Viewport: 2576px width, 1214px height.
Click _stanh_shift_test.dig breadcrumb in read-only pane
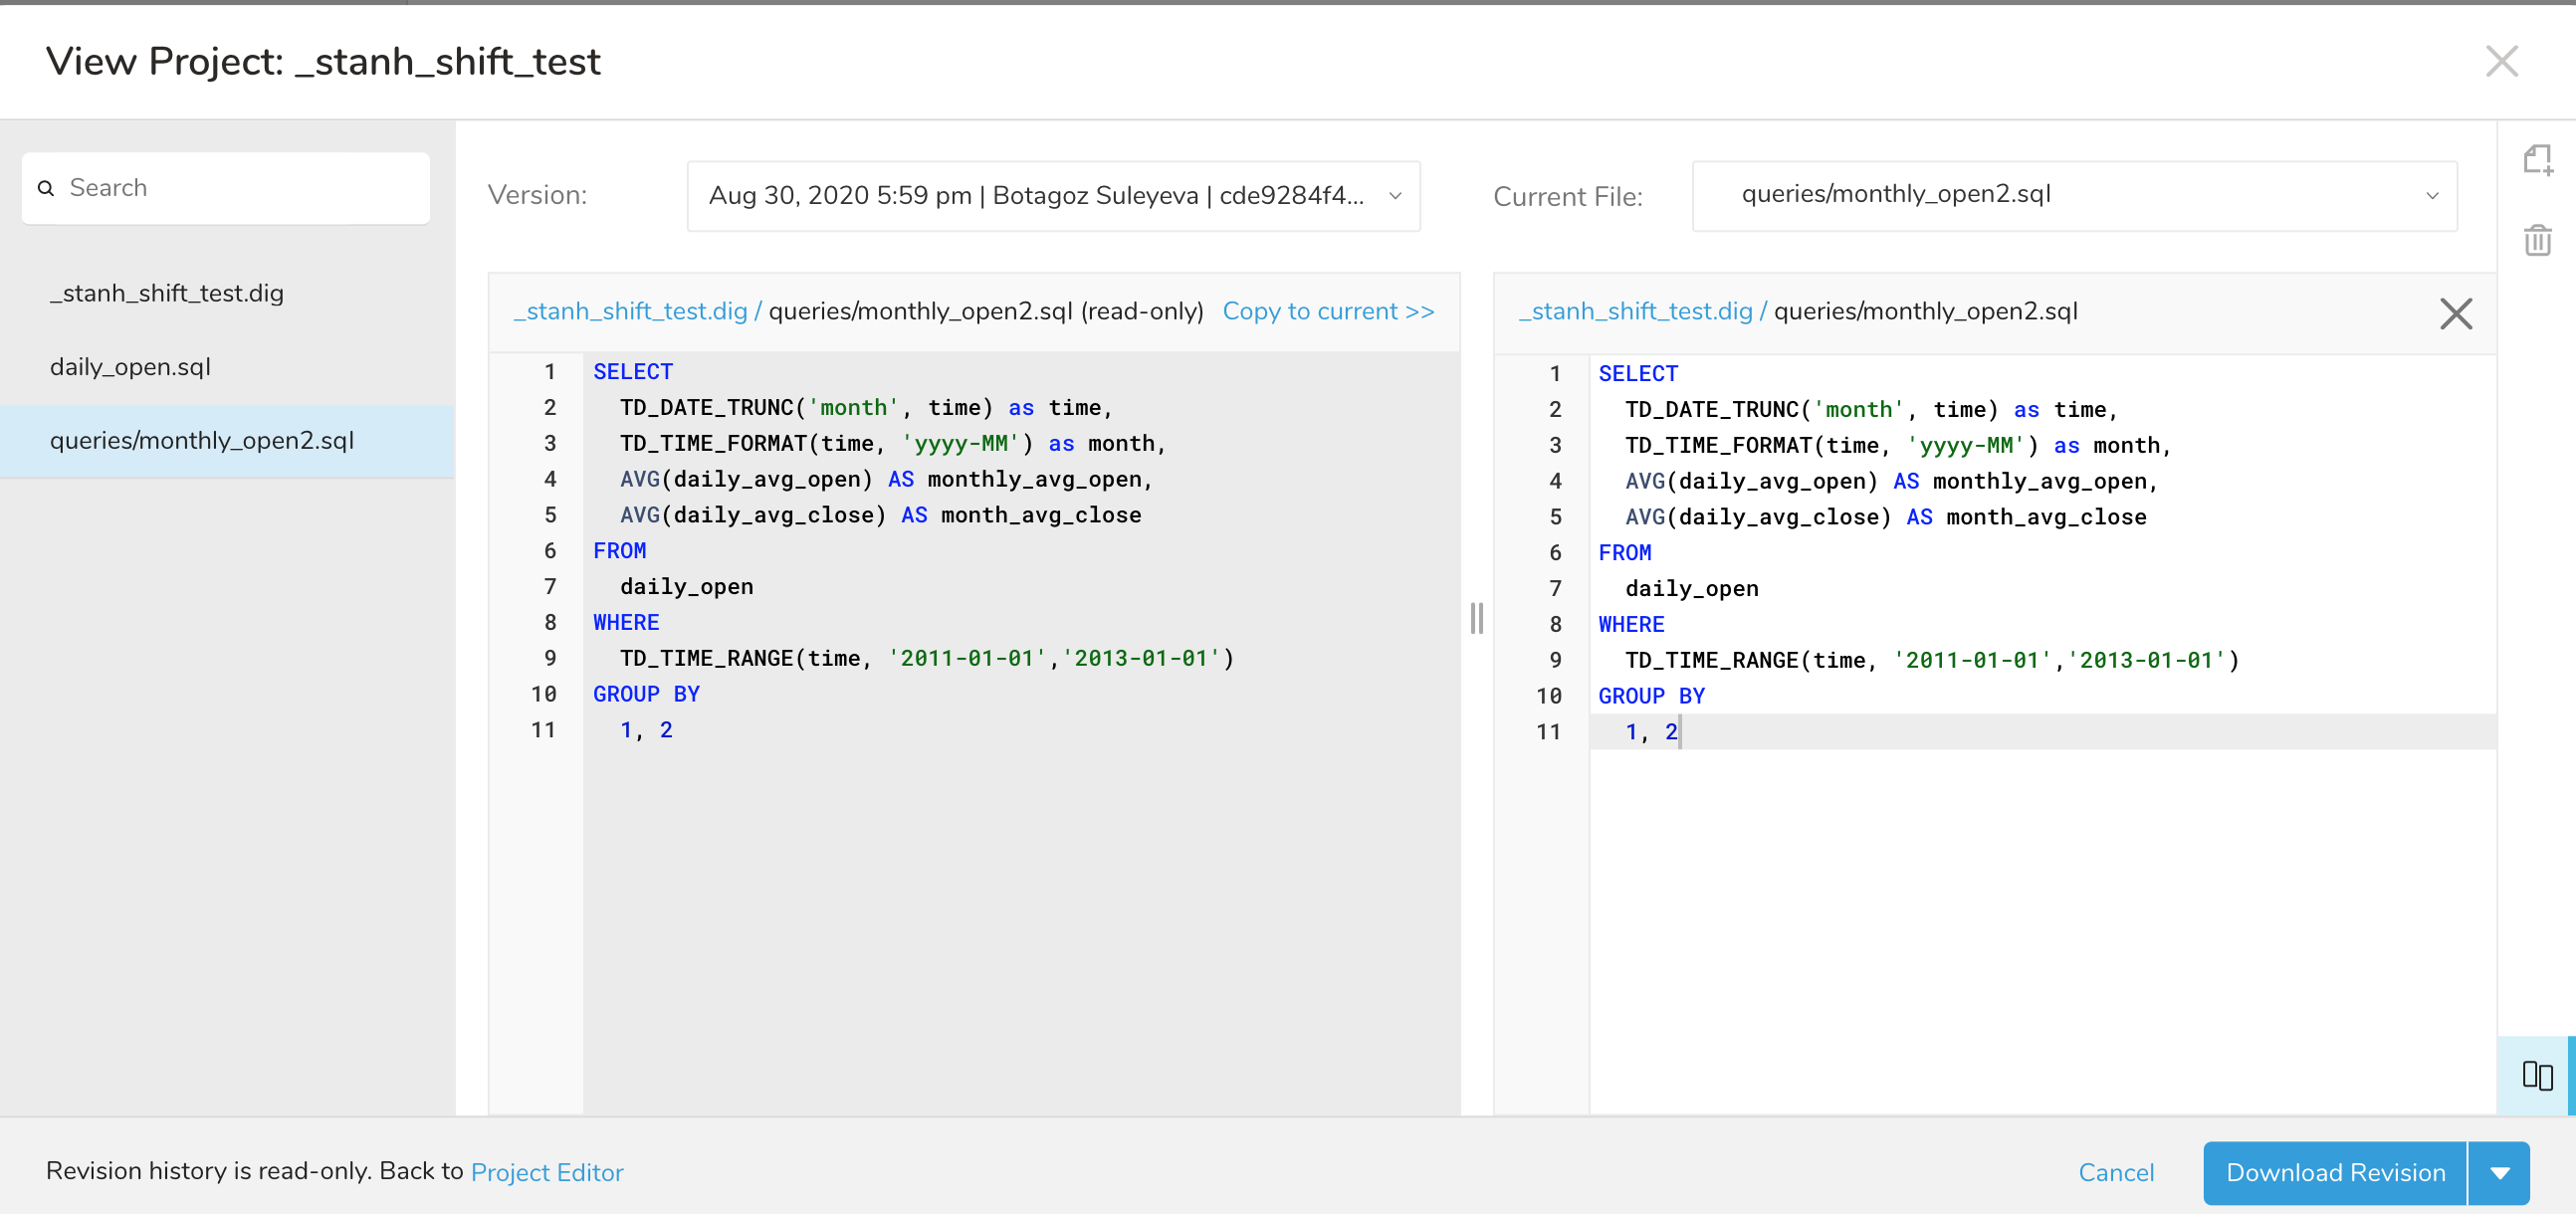point(630,312)
